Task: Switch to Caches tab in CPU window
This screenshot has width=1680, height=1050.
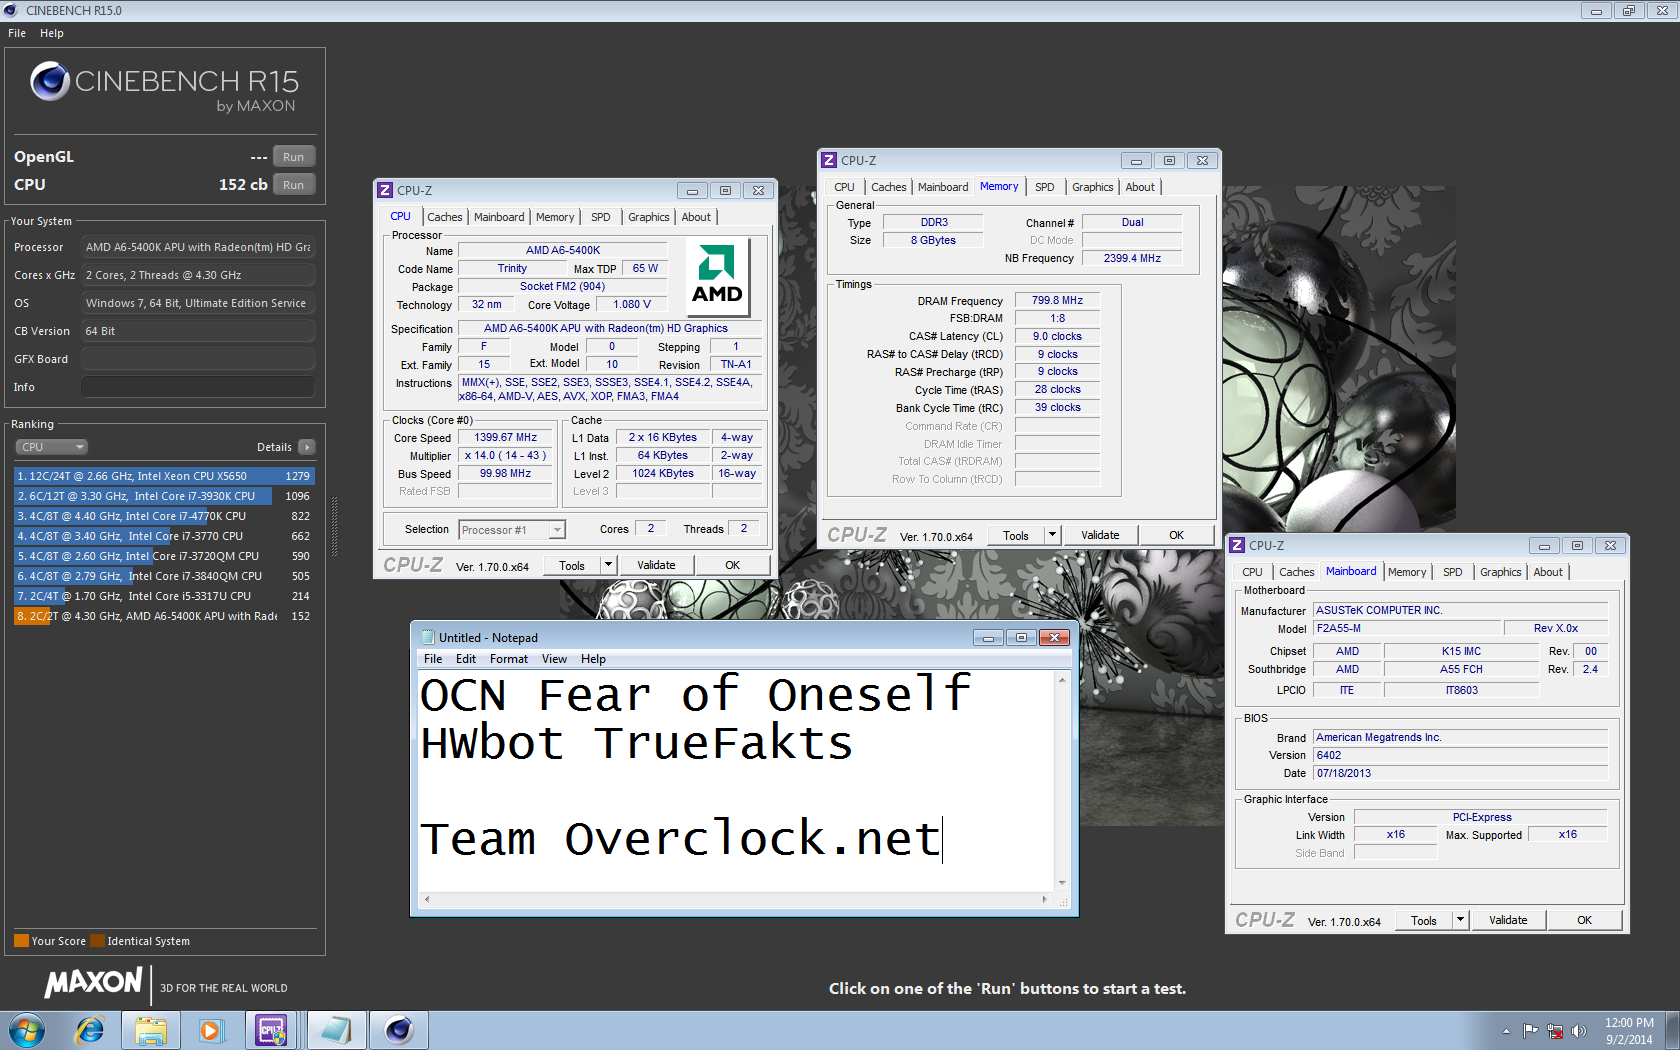Action: pos(445,217)
